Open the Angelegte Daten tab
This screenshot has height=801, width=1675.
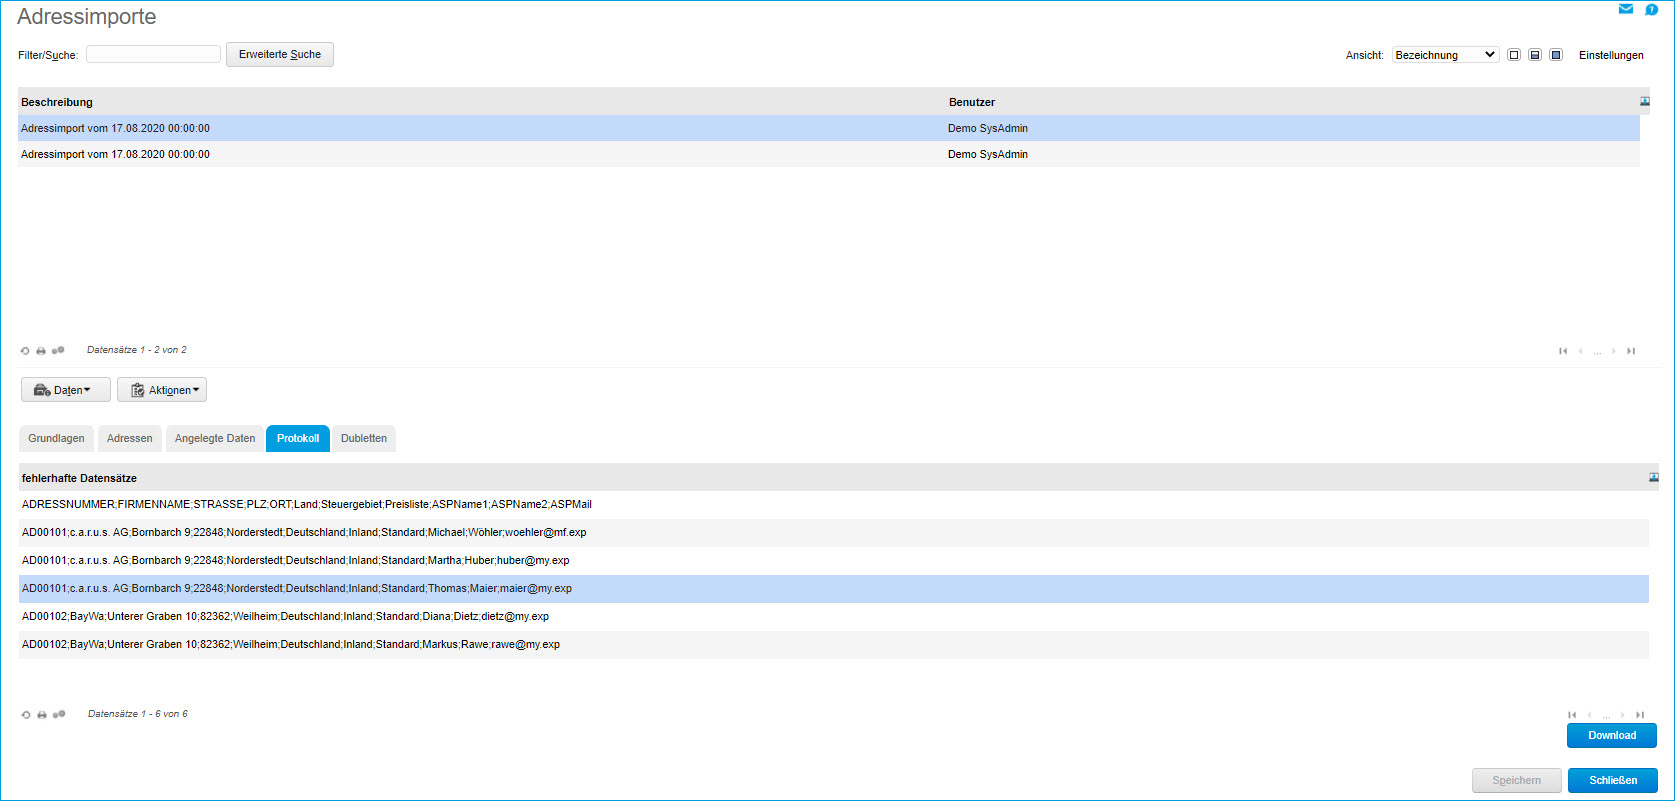[215, 439]
